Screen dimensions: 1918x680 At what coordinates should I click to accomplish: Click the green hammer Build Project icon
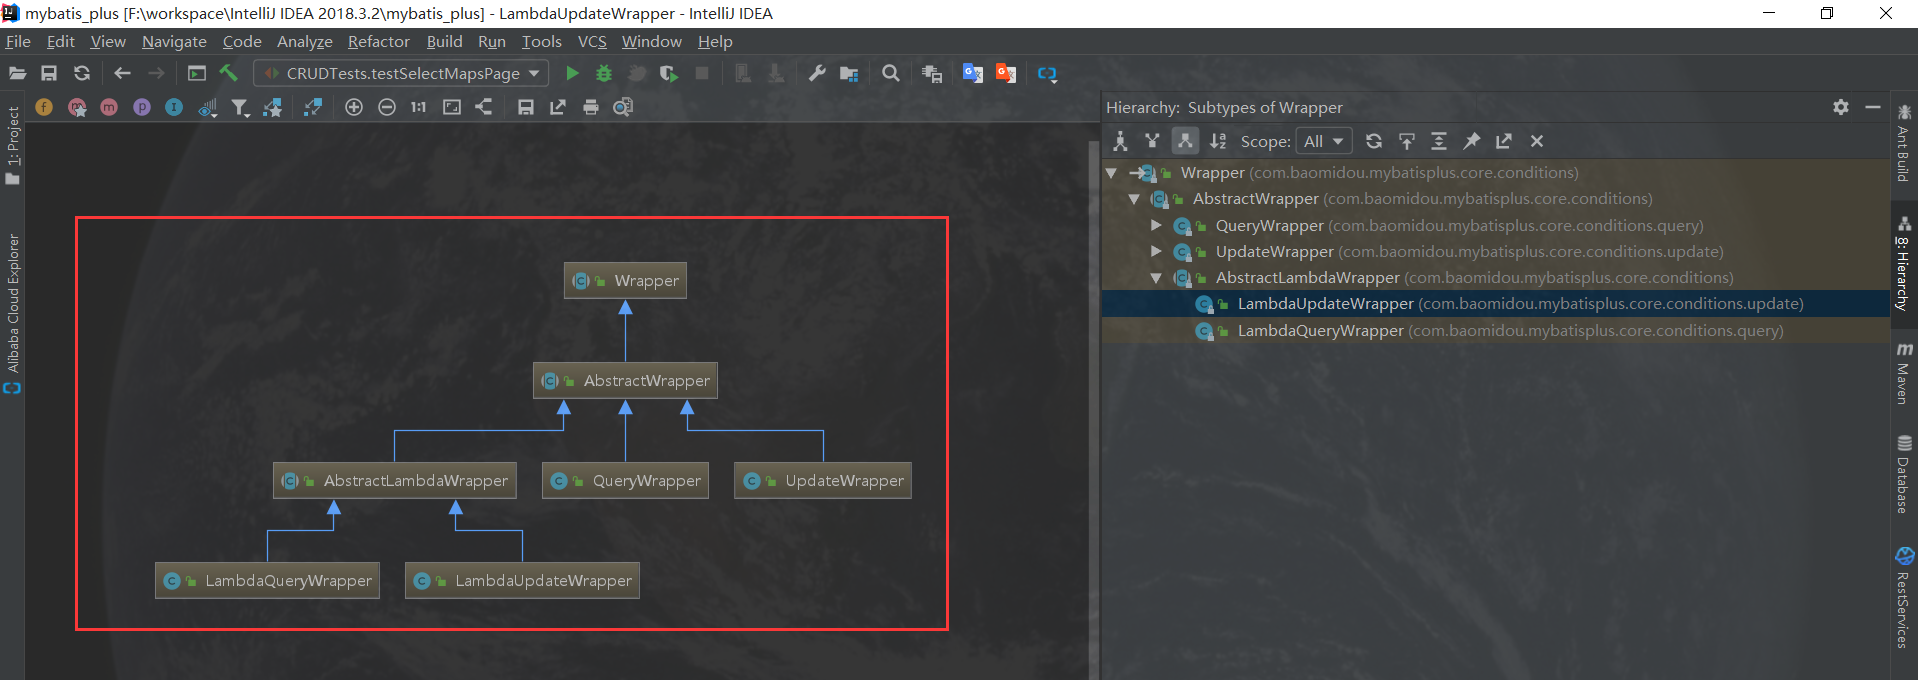pyautogui.click(x=229, y=73)
